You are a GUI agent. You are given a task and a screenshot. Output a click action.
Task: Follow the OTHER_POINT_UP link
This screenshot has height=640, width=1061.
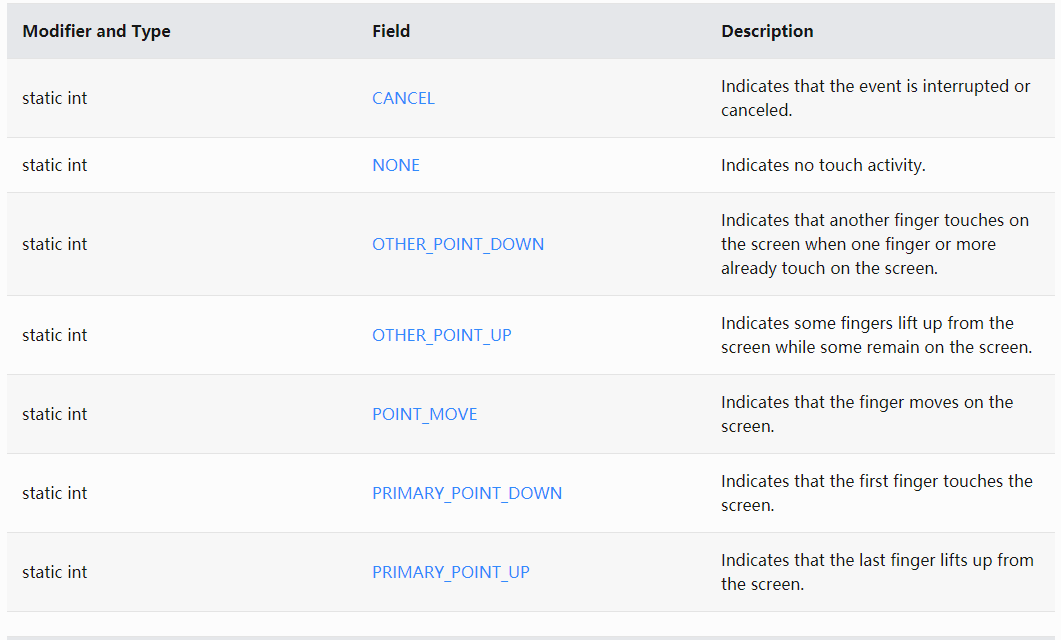[x=441, y=335]
